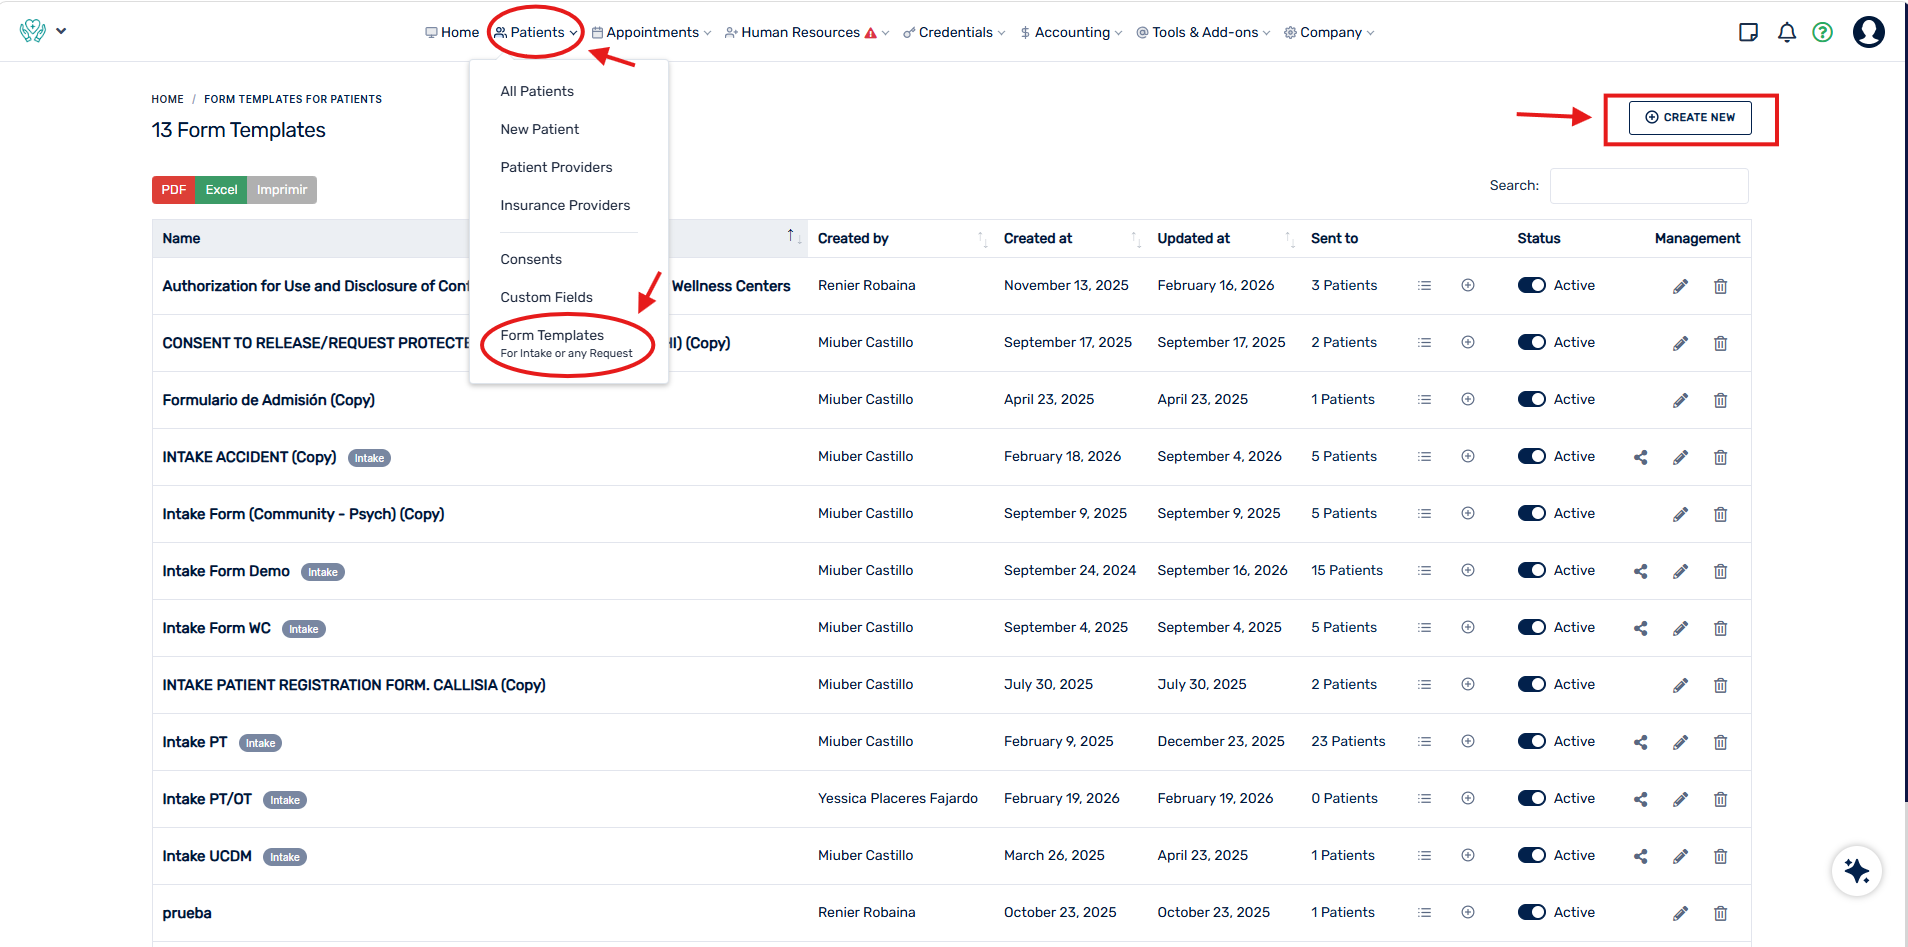This screenshot has width=1908, height=947.
Task: Toggle Active status for Intake Form WC
Action: click(x=1532, y=627)
